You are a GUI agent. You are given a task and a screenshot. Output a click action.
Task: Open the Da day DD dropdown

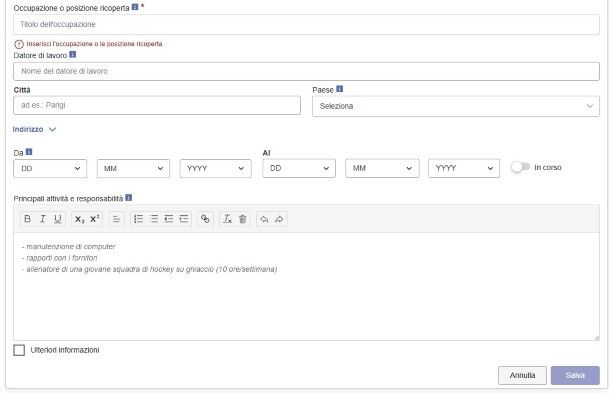50,168
